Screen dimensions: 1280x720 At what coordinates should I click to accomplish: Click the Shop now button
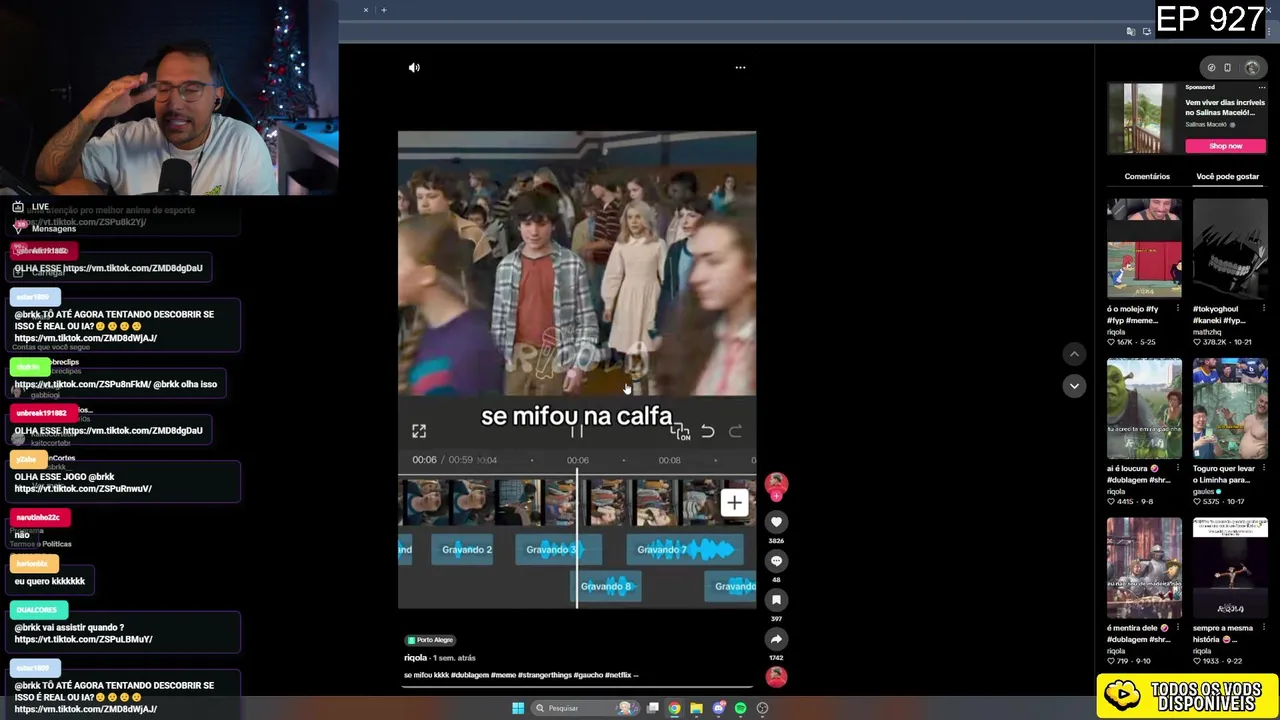tap(1226, 146)
